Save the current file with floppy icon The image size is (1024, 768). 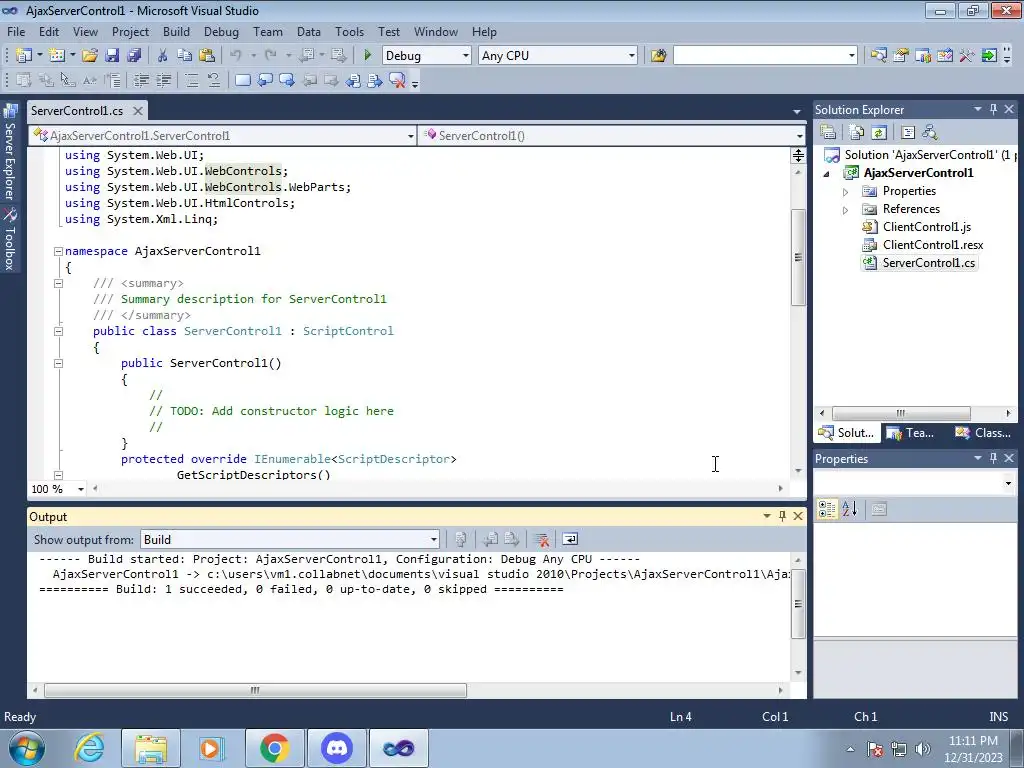pyautogui.click(x=112, y=56)
